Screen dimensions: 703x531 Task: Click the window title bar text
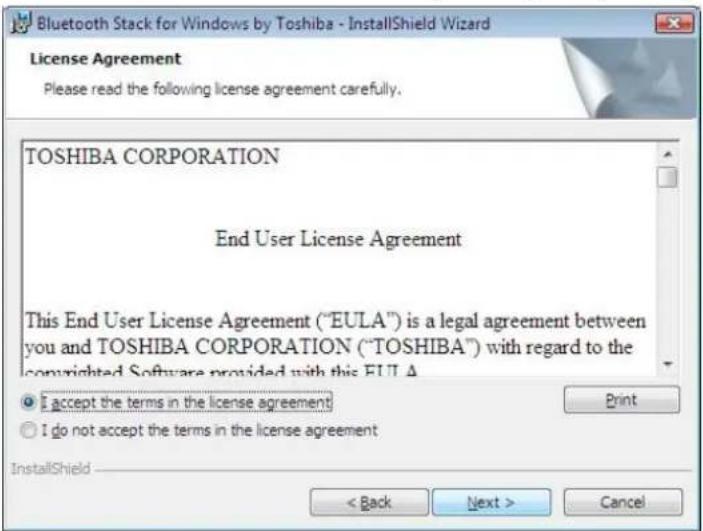coord(263,23)
